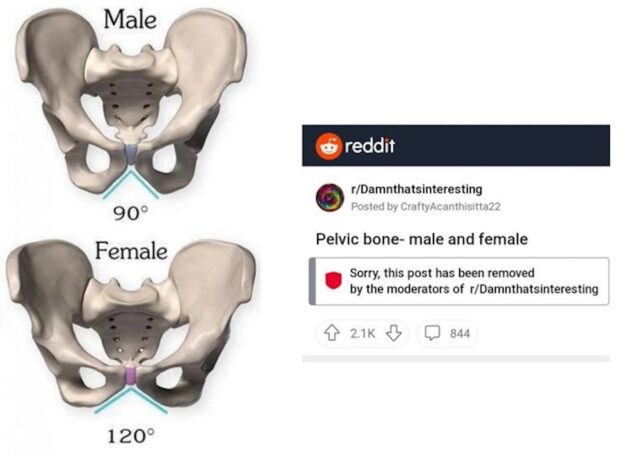Open the r/Damnthatsinteresting subreddit avatar

[x=330, y=197]
